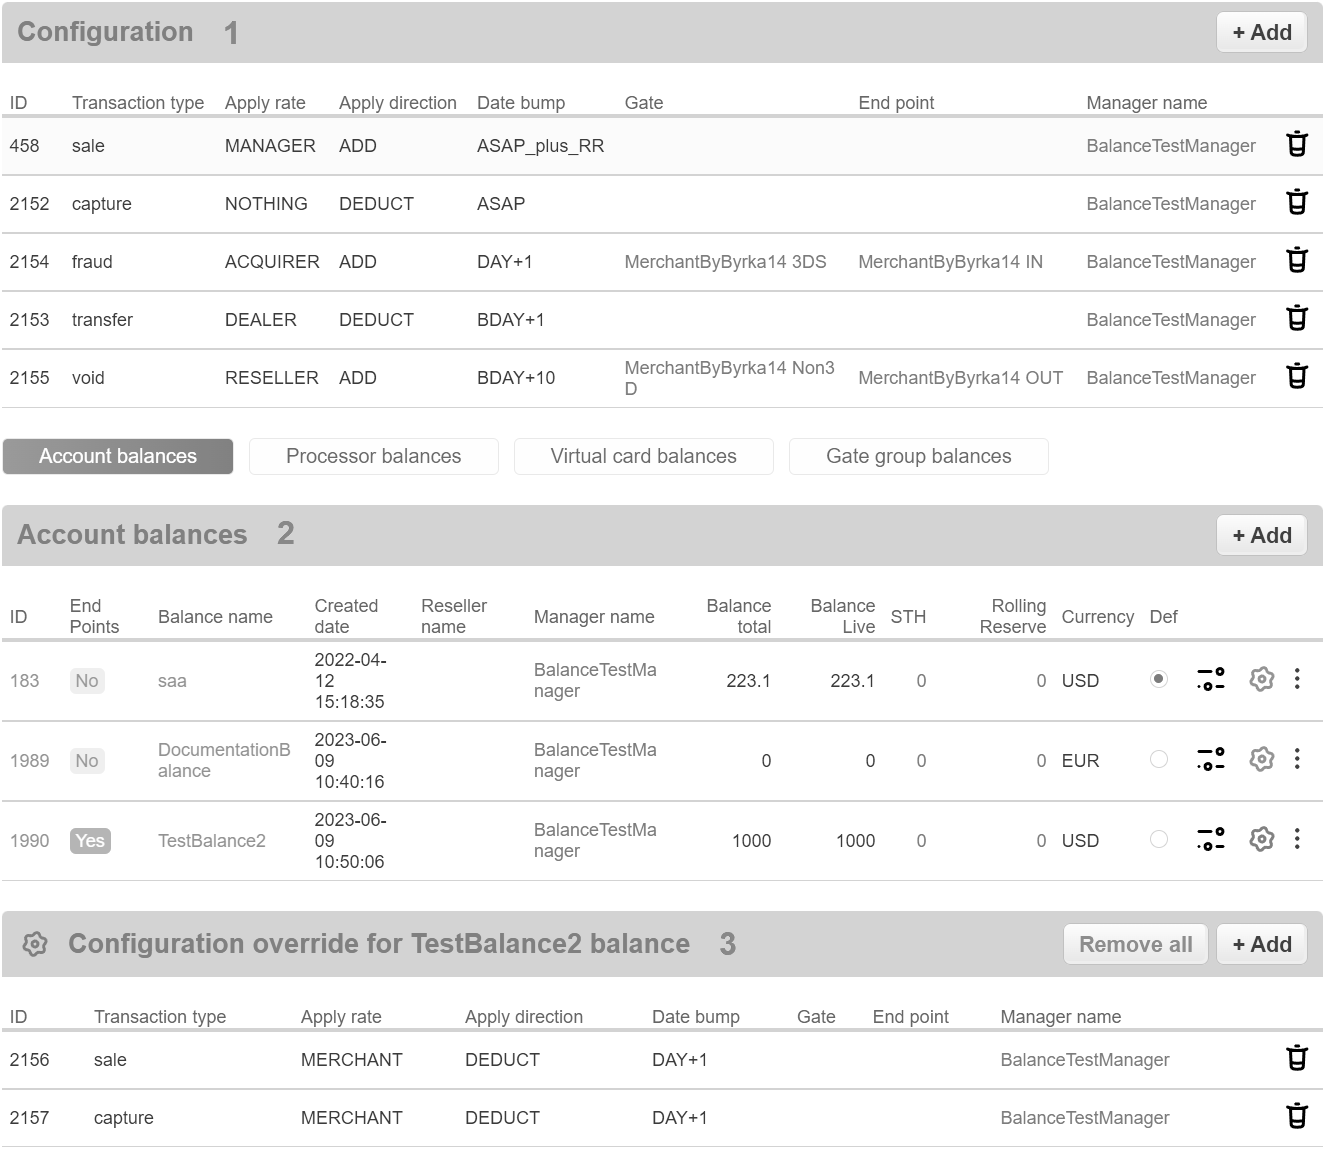Add a new Configuration entry

click(1261, 32)
